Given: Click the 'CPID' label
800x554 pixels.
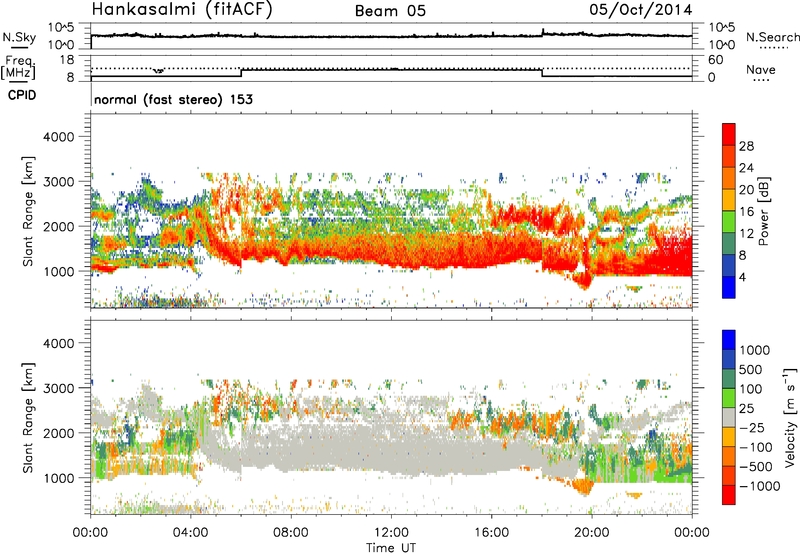Looking at the screenshot, I should [22, 95].
